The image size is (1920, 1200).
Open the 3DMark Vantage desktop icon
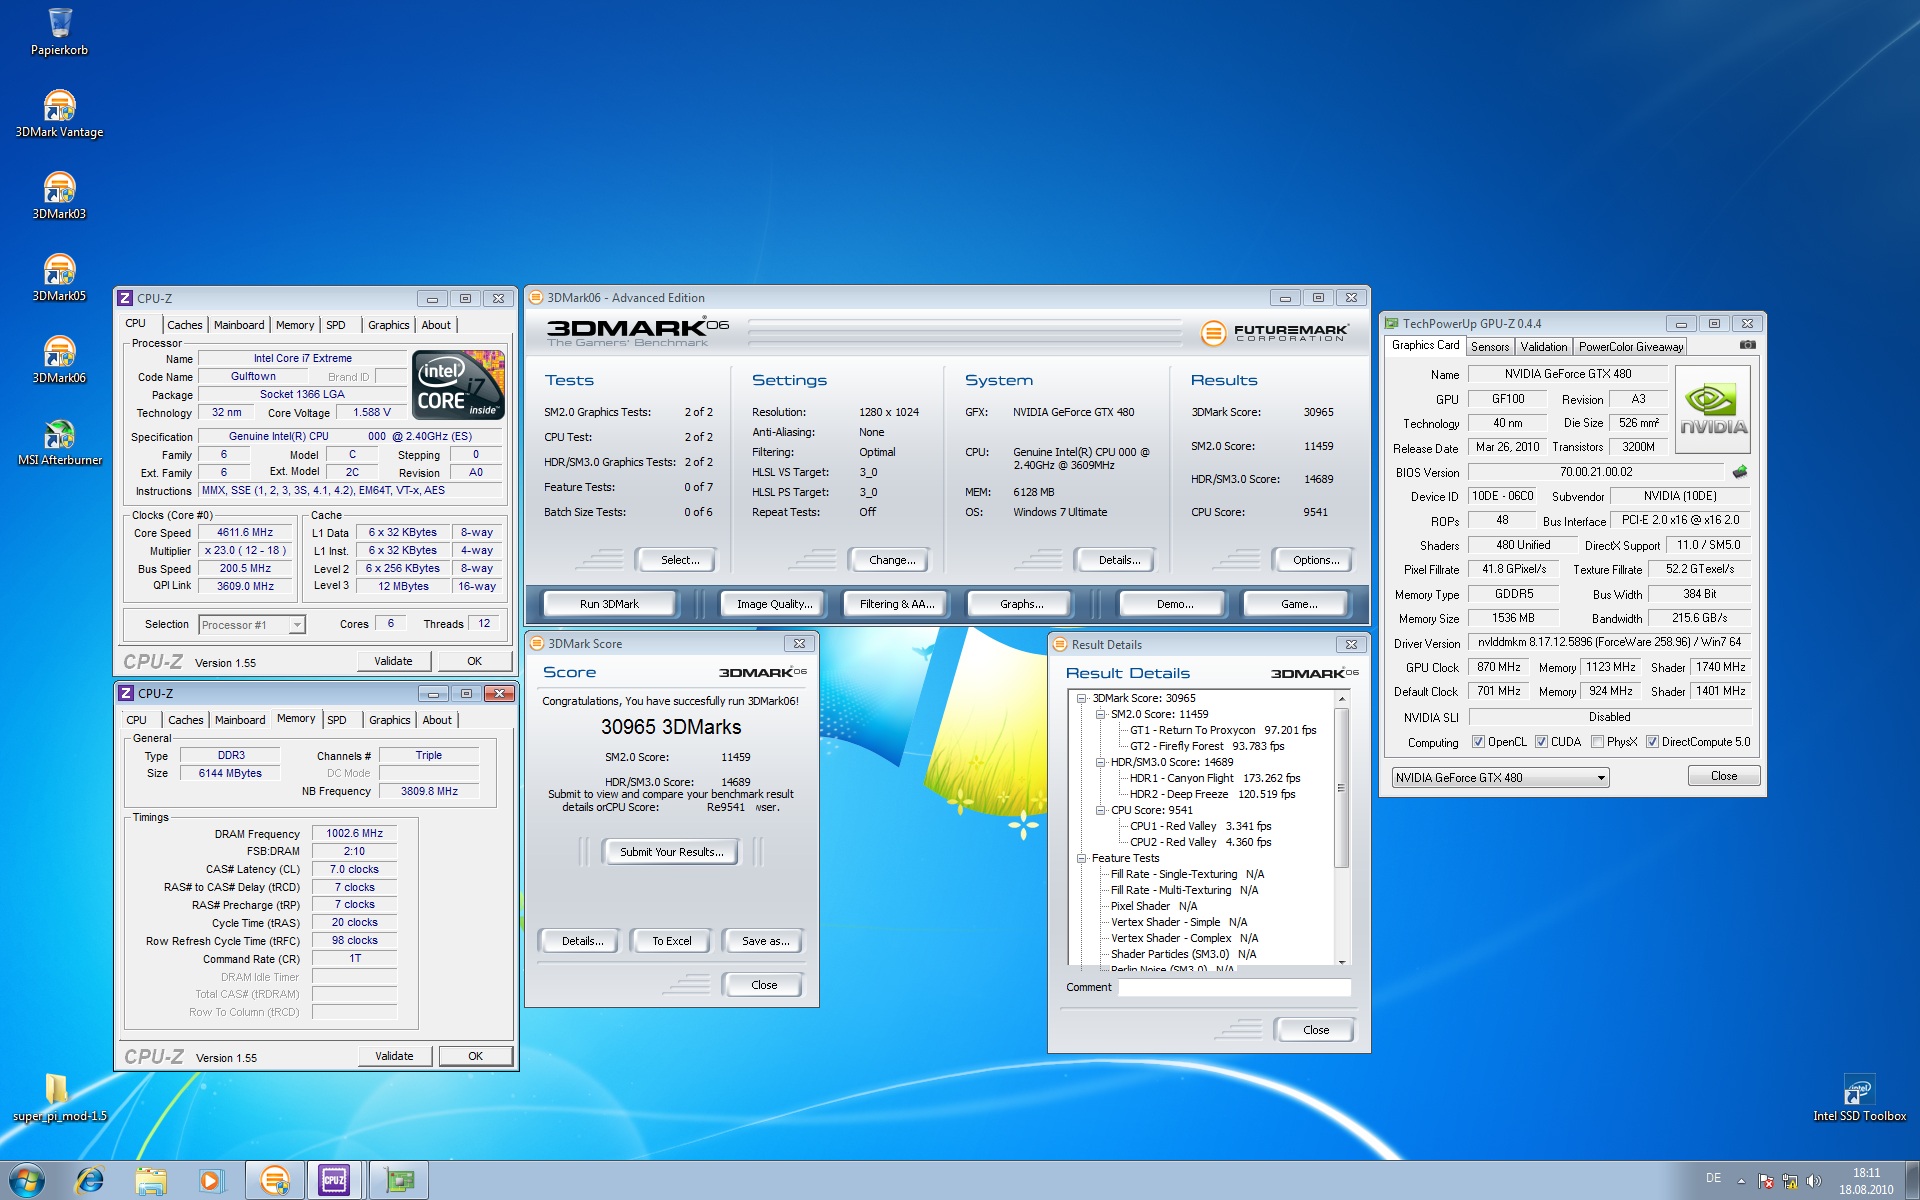tap(59, 113)
